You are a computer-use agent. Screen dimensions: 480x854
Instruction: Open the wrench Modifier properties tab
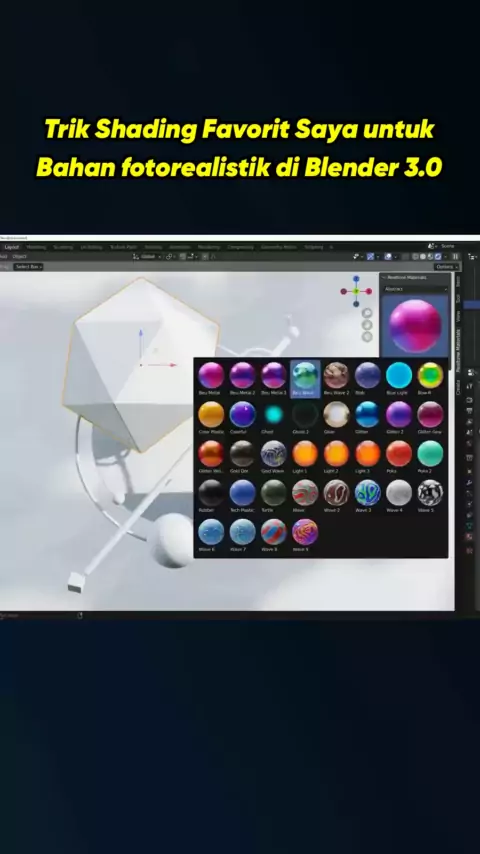pyautogui.click(x=470, y=483)
